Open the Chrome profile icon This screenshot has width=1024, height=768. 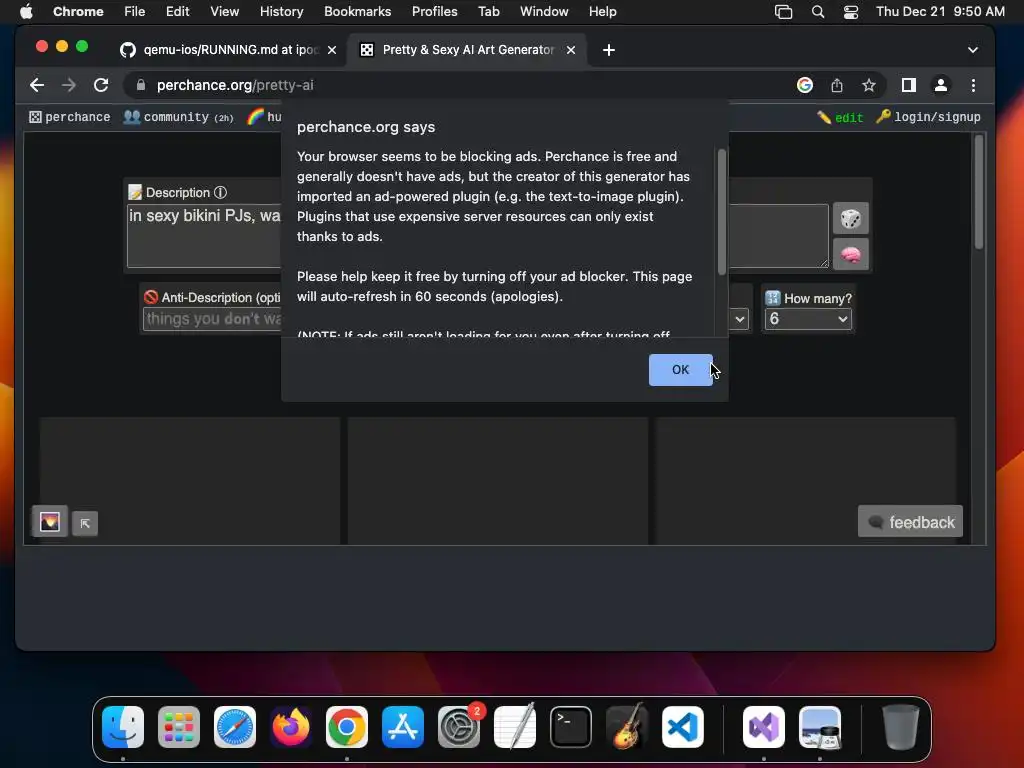click(x=940, y=85)
